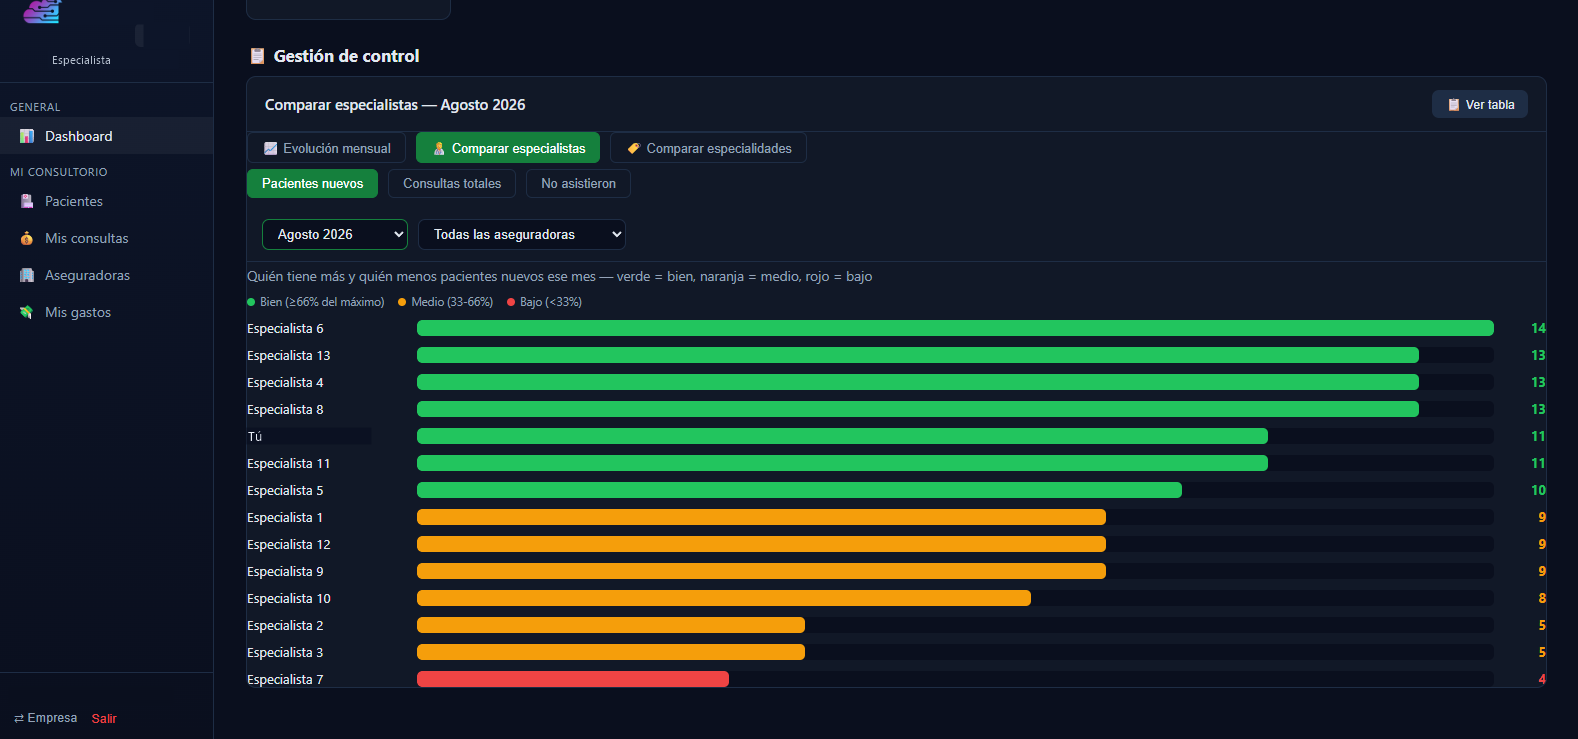1578x739 pixels.
Task: Switch to Evolución mensual tab
Action: click(327, 148)
